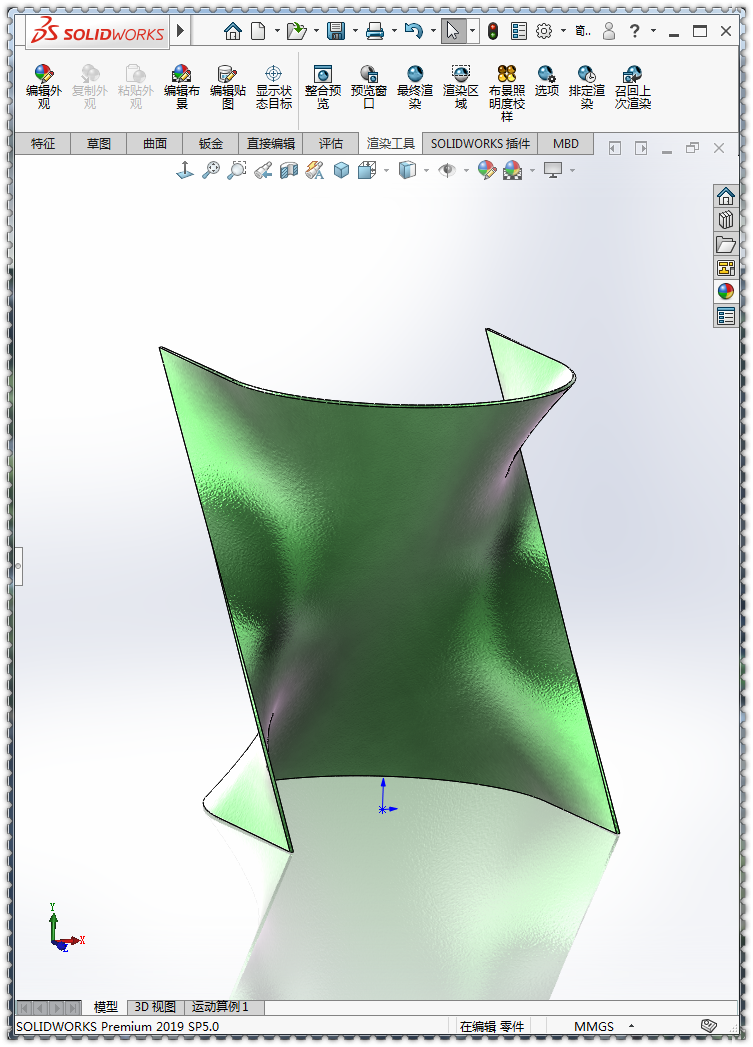Expand the SOLIDWORKS menu arrow beside logo
Image resolution: width=753 pixels, height=1047 pixels.
click(180, 31)
